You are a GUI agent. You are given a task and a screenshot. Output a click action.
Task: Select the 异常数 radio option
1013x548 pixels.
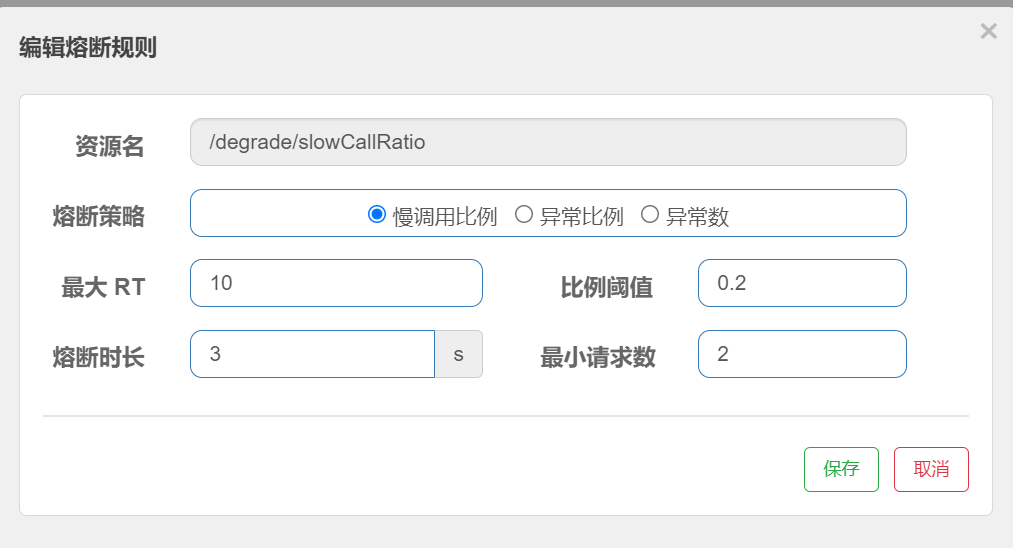click(x=650, y=214)
